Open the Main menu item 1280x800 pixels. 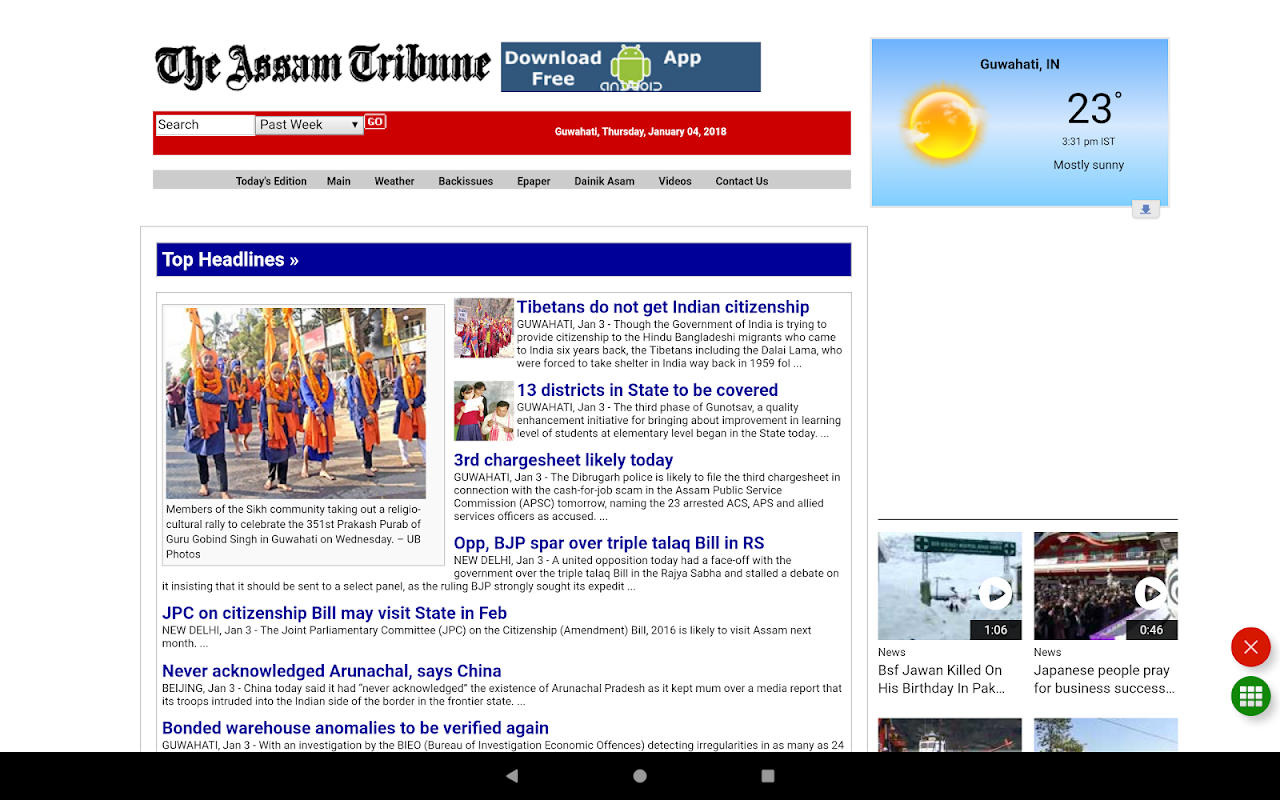pos(339,181)
